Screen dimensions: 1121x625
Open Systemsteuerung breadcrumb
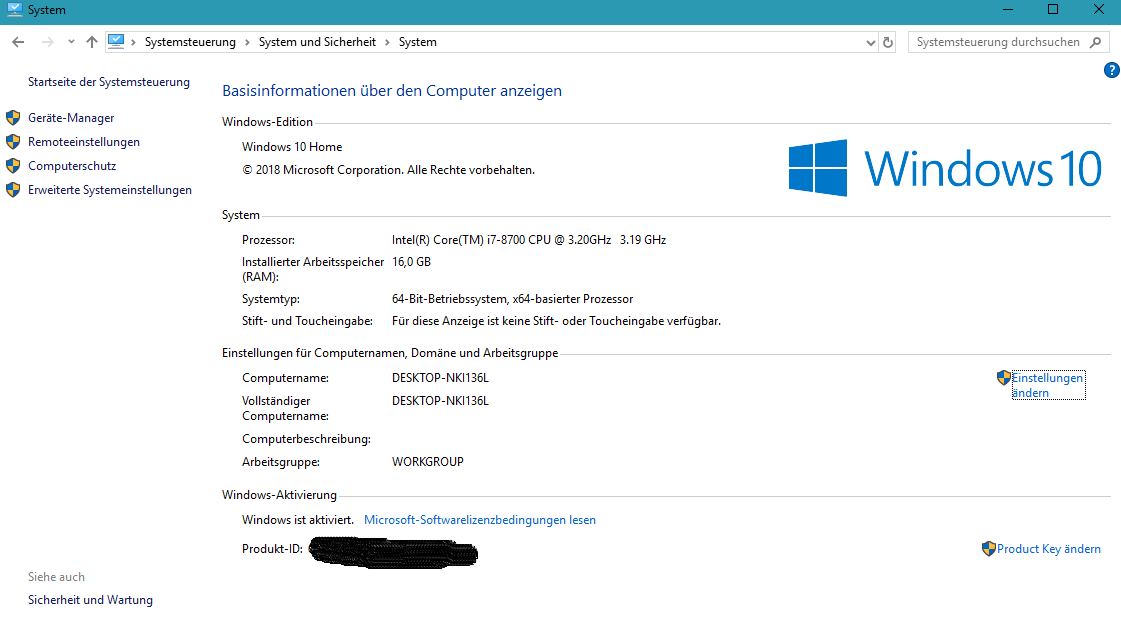click(190, 42)
